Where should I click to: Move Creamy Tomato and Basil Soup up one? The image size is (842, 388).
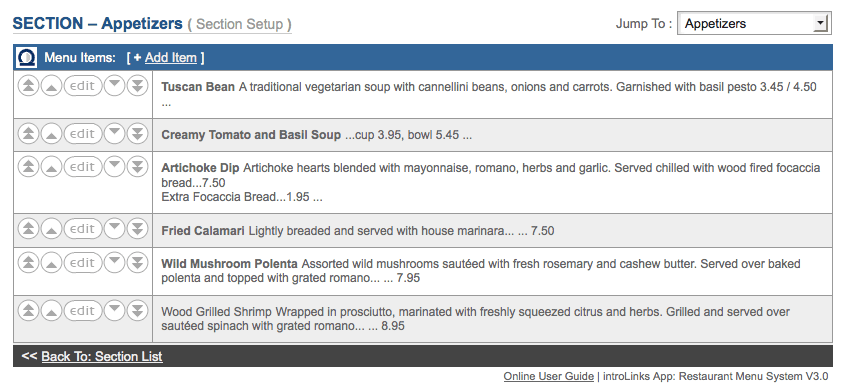pos(51,134)
